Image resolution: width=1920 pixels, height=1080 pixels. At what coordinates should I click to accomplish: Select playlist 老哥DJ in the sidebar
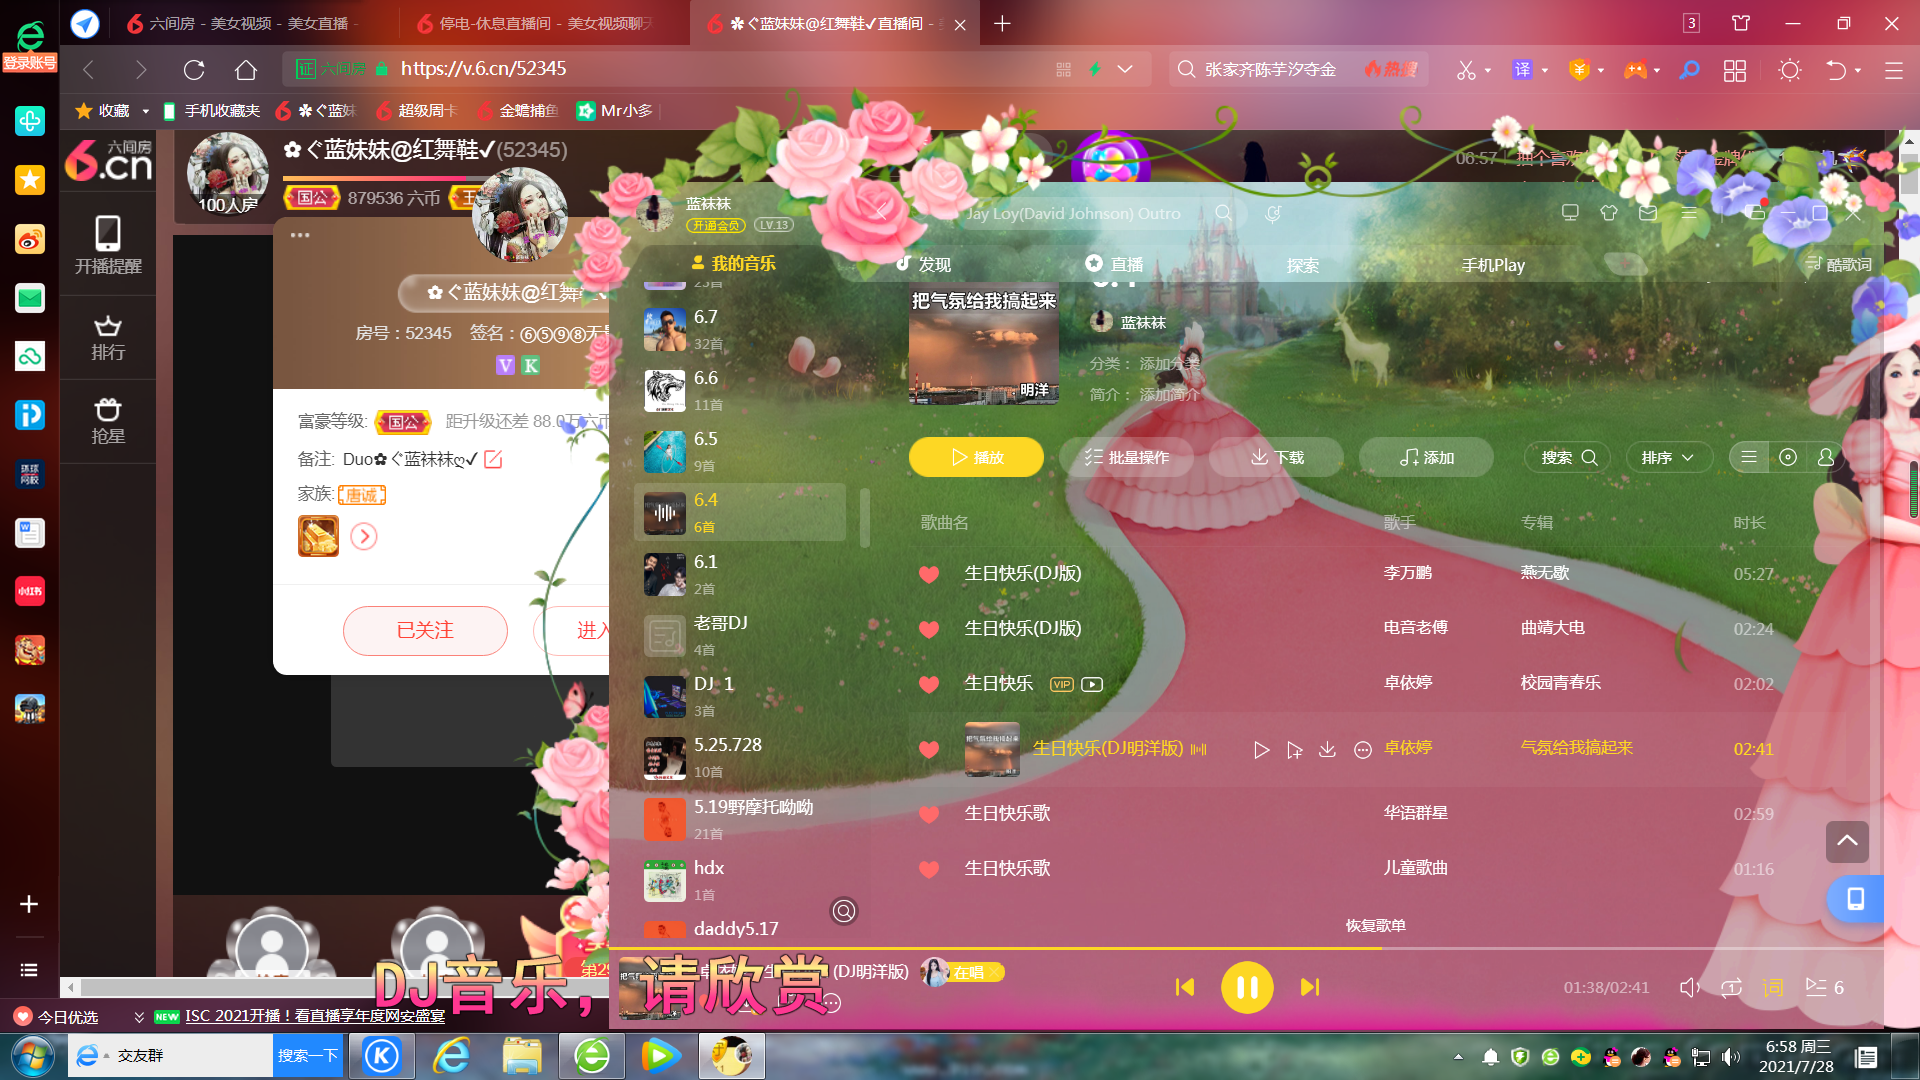tap(740, 635)
